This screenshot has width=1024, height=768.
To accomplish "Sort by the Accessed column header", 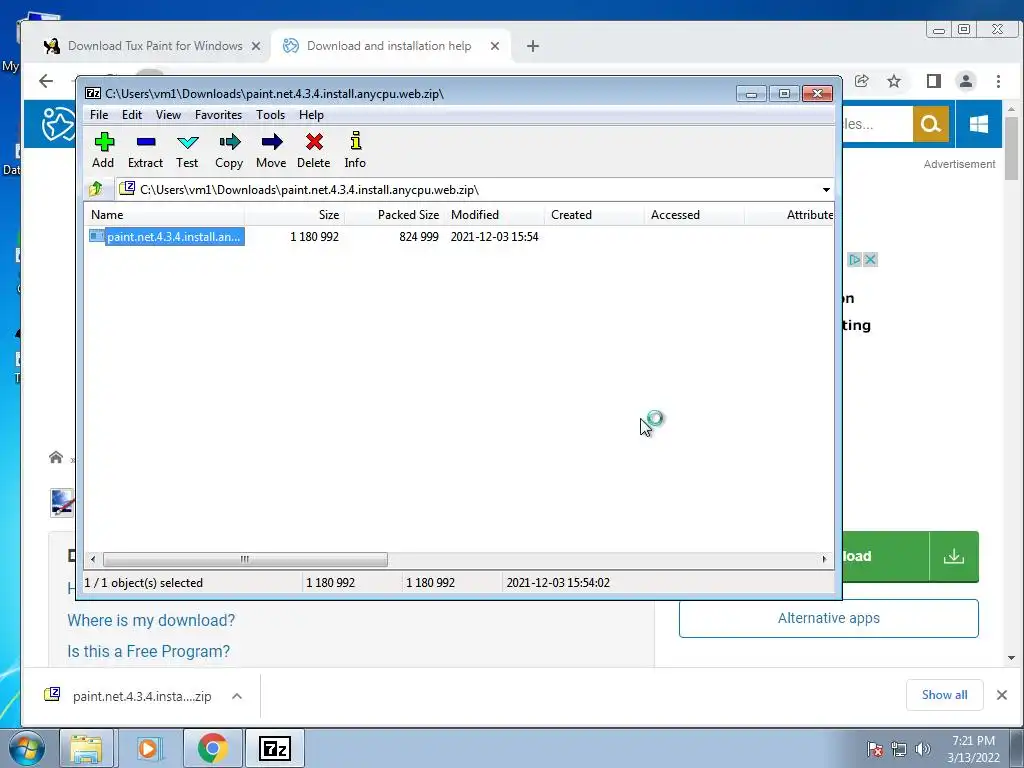I will pos(694,215).
